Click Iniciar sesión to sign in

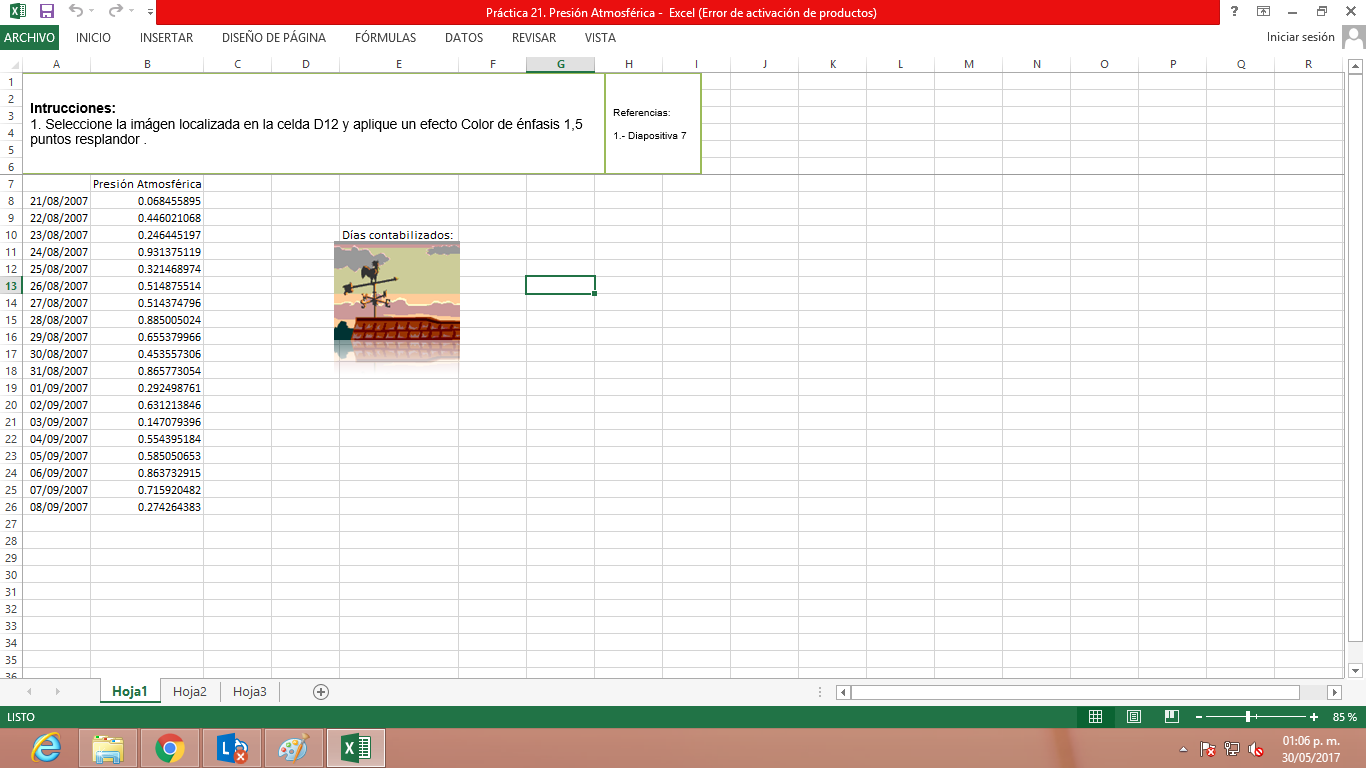[x=1300, y=37]
